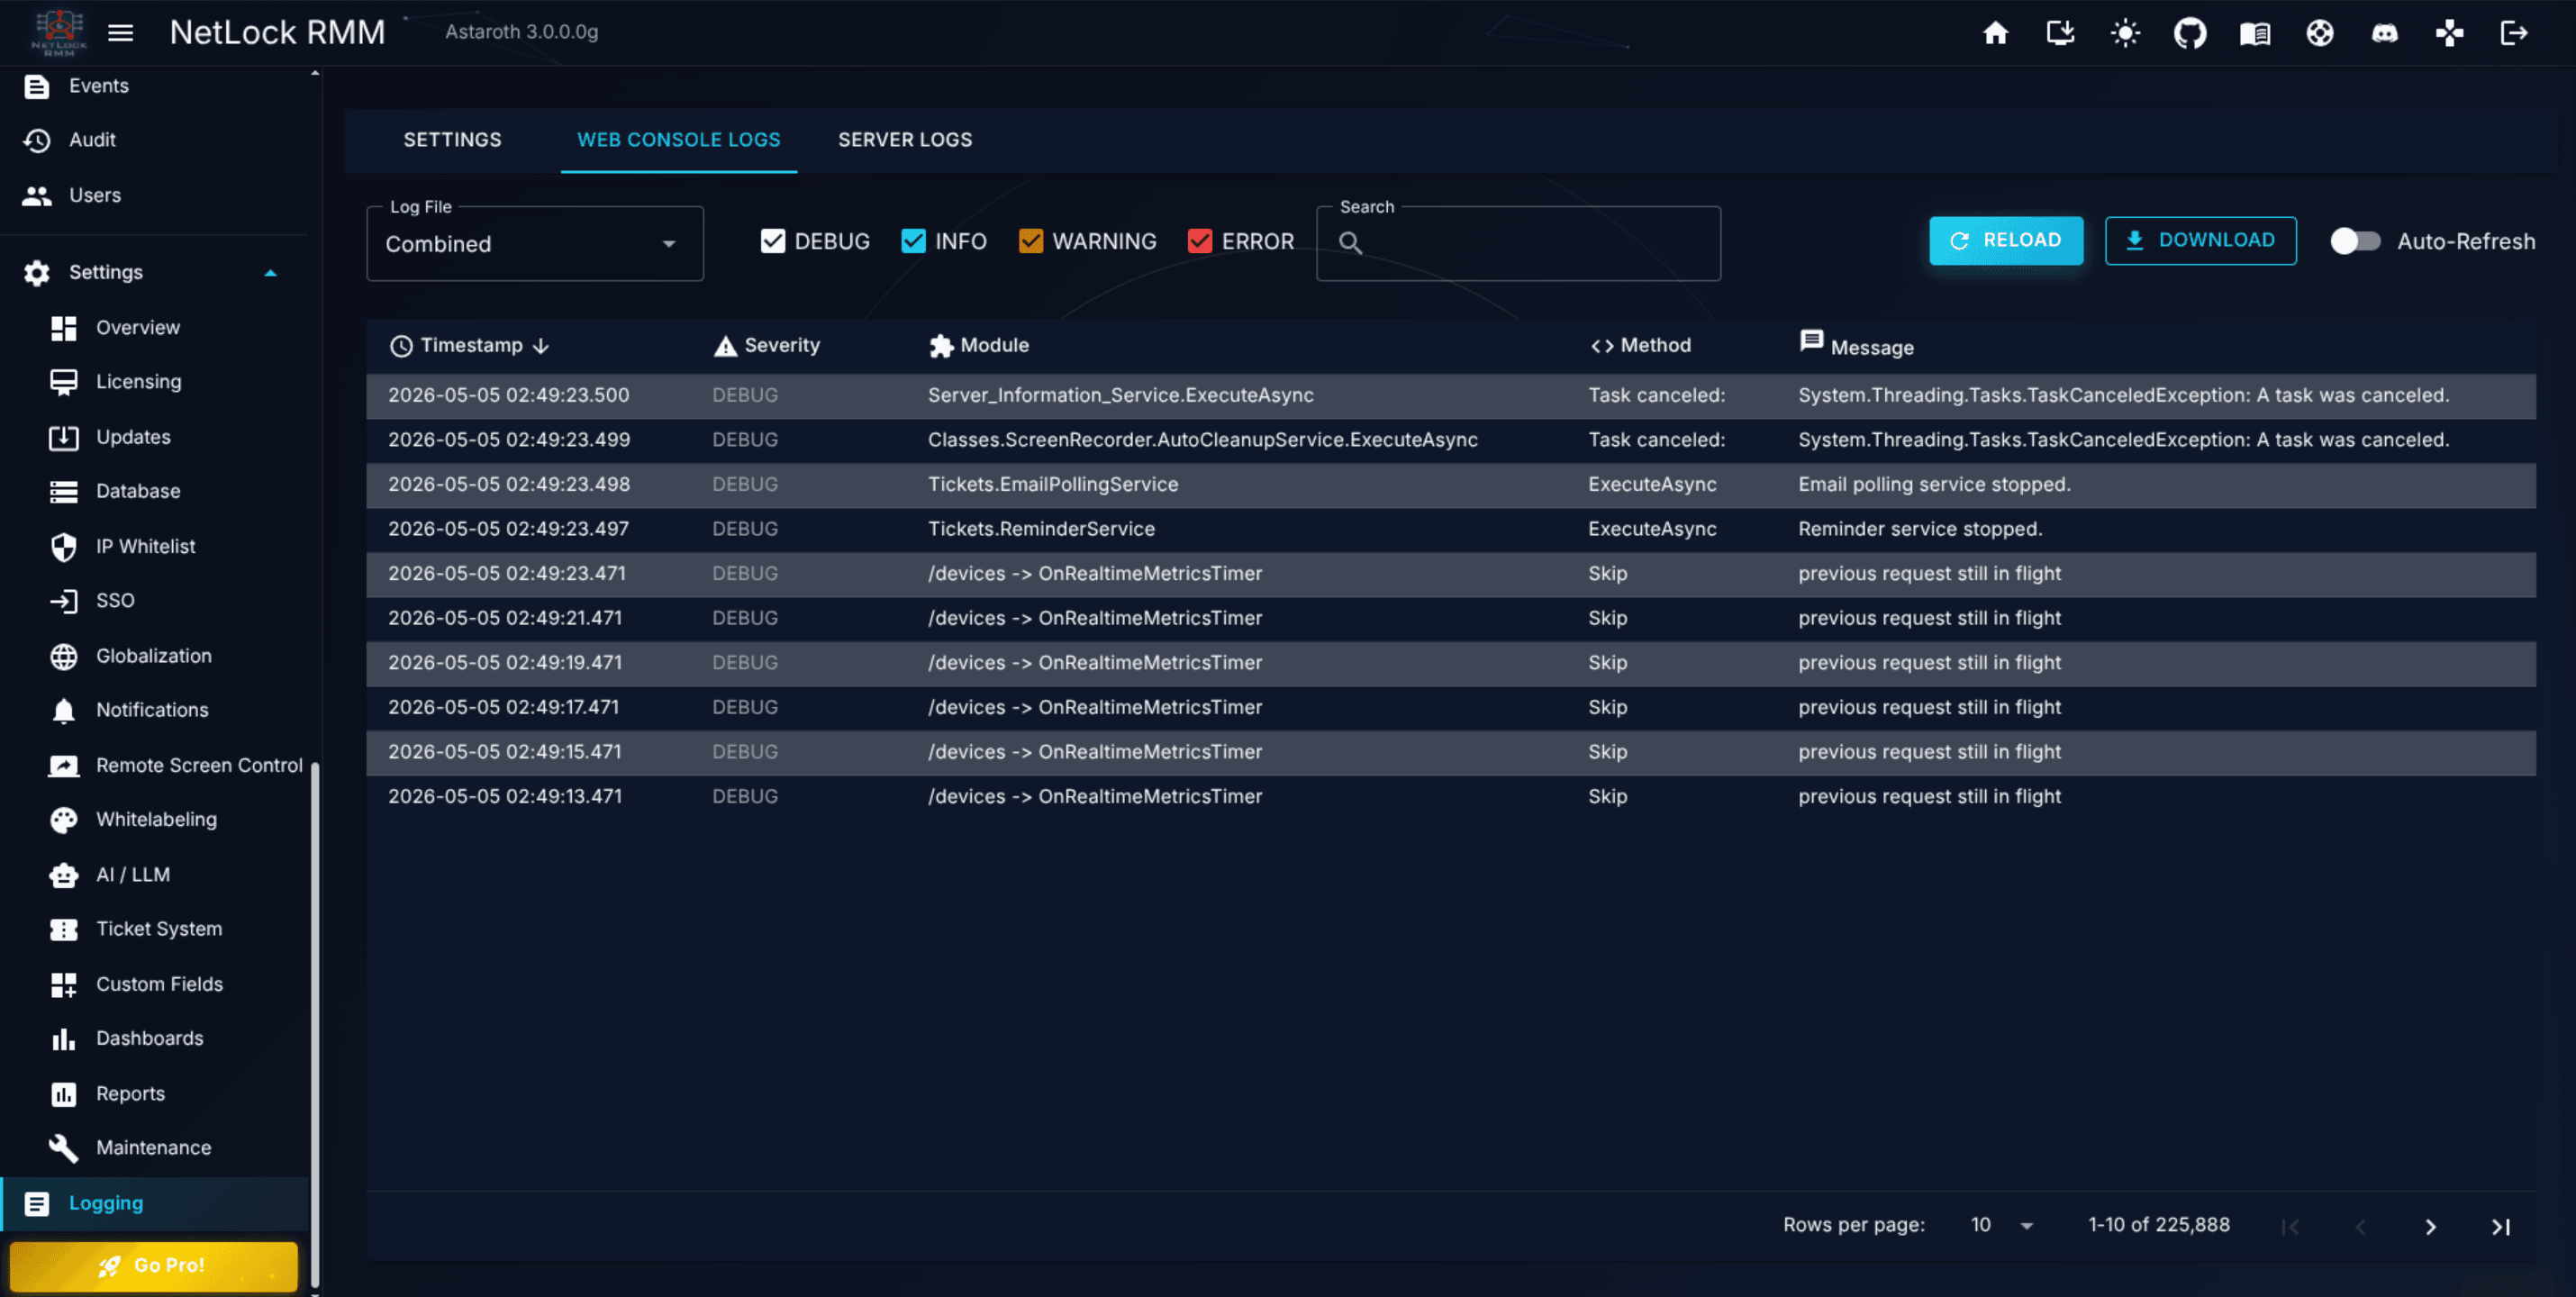Uncheck the INFO severity filter
Image resolution: width=2576 pixels, height=1297 pixels.
pos(913,241)
